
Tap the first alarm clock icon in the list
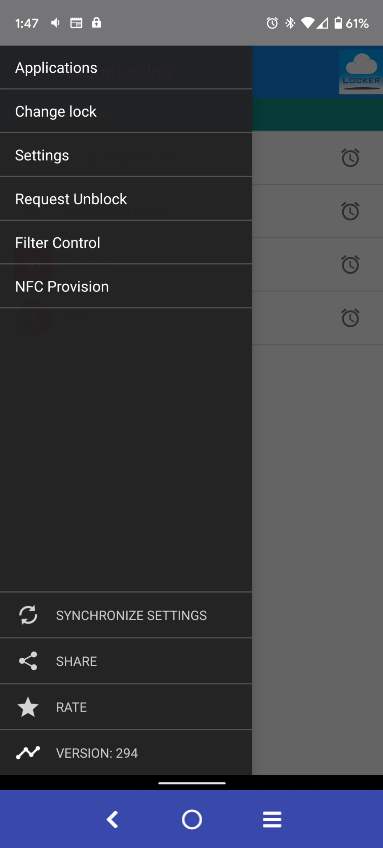pyautogui.click(x=350, y=157)
